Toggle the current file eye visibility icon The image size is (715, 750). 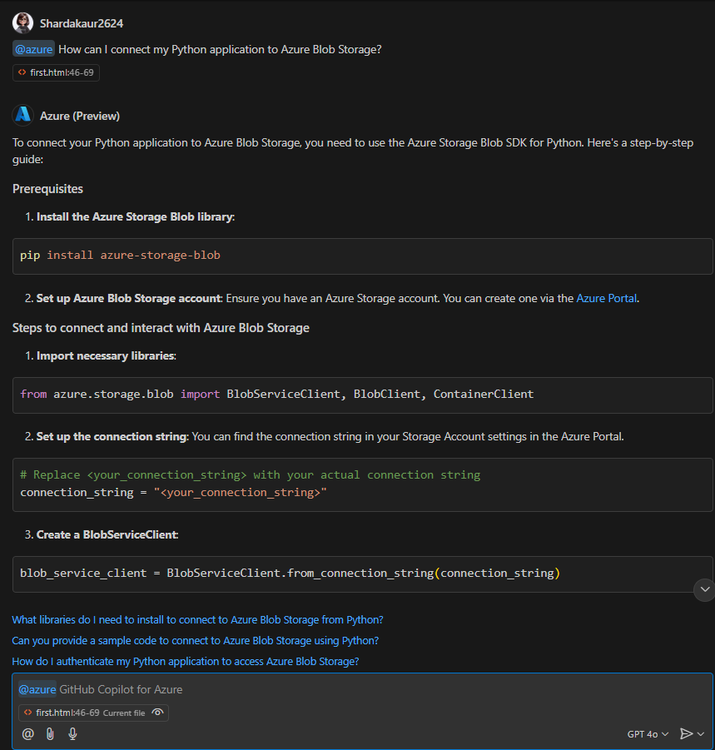[157, 712]
